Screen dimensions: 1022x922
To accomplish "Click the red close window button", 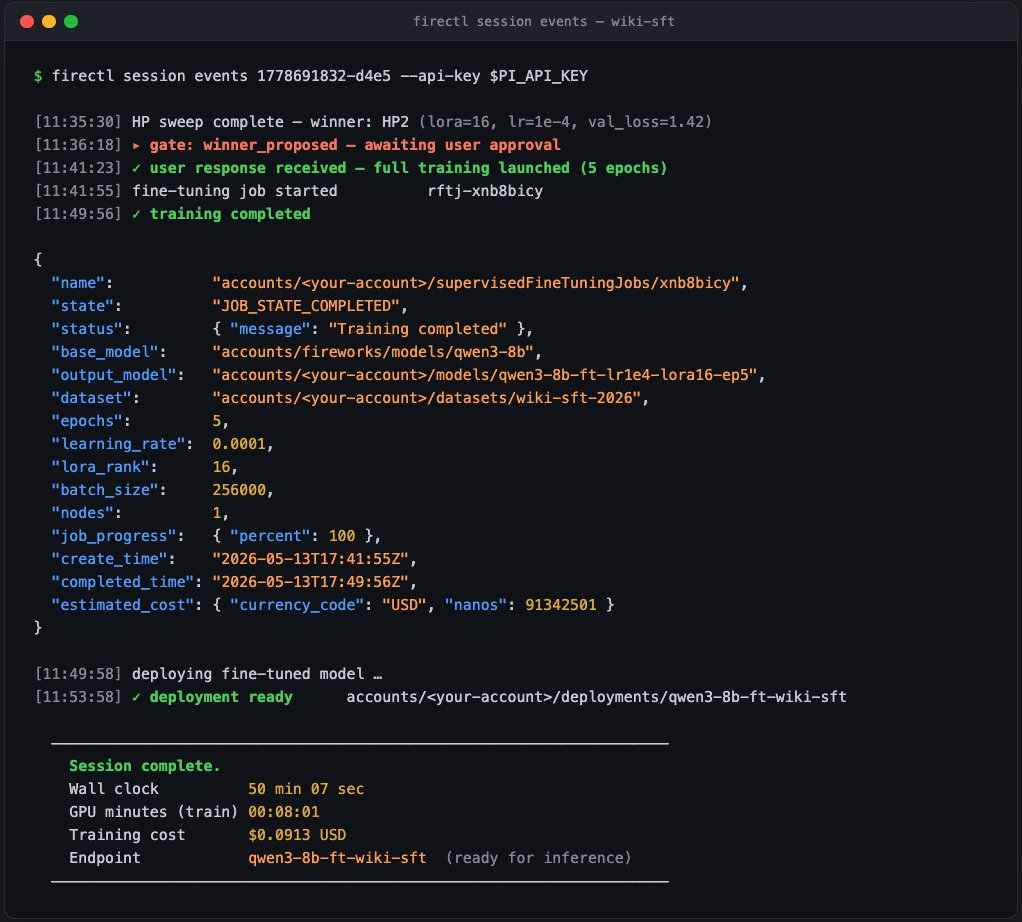I will coord(27,22).
